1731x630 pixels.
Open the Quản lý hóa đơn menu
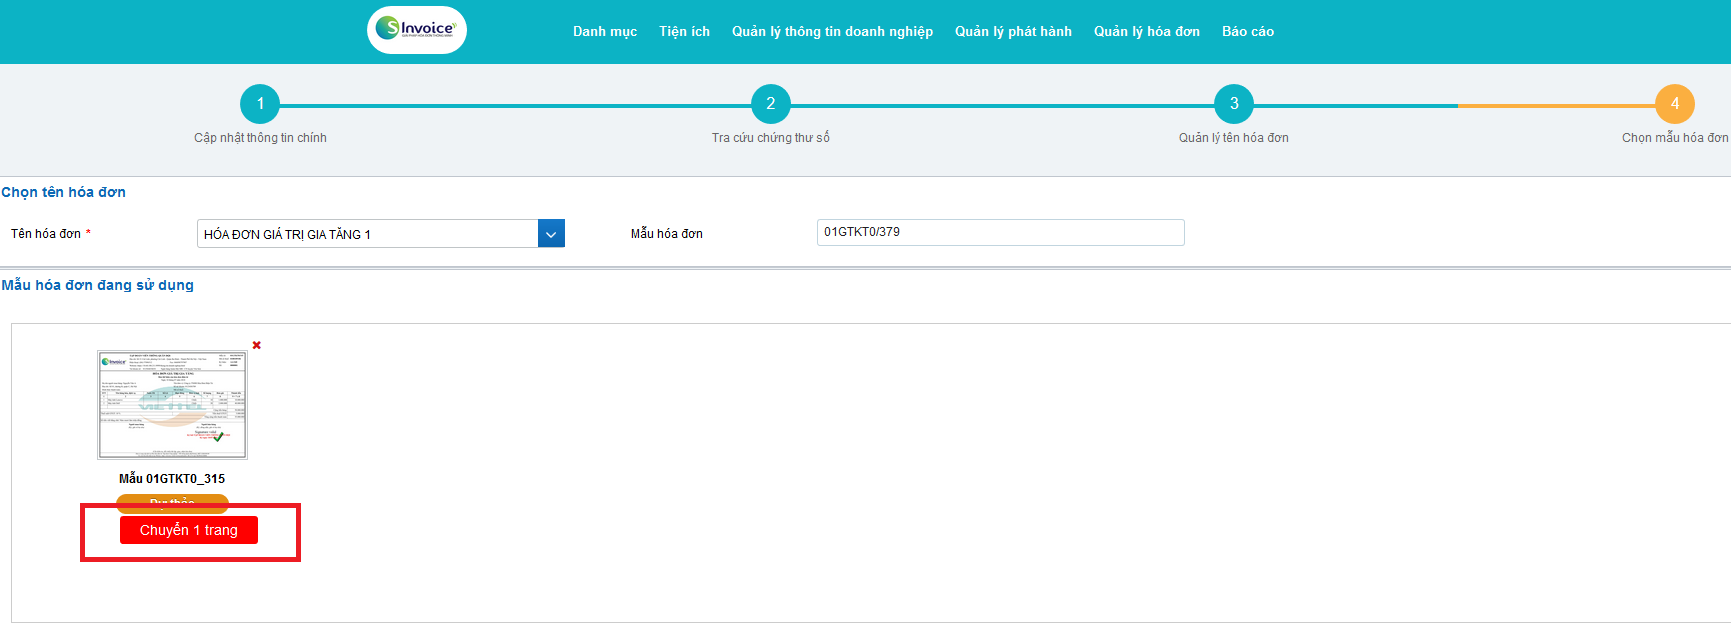[x=1146, y=31]
